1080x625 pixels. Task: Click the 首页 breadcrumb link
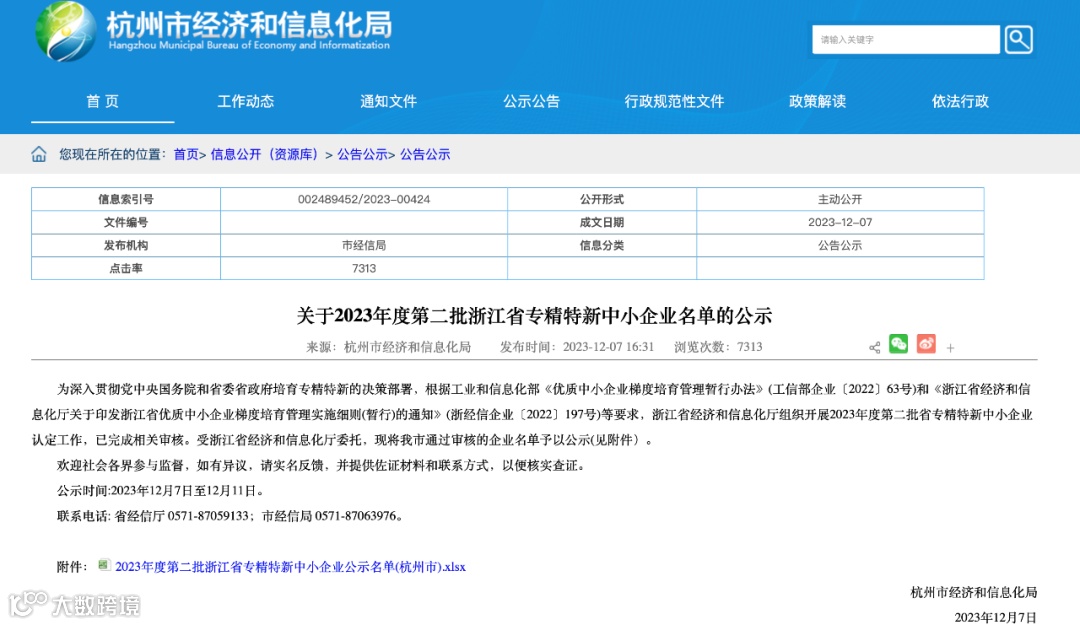pos(186,154)
